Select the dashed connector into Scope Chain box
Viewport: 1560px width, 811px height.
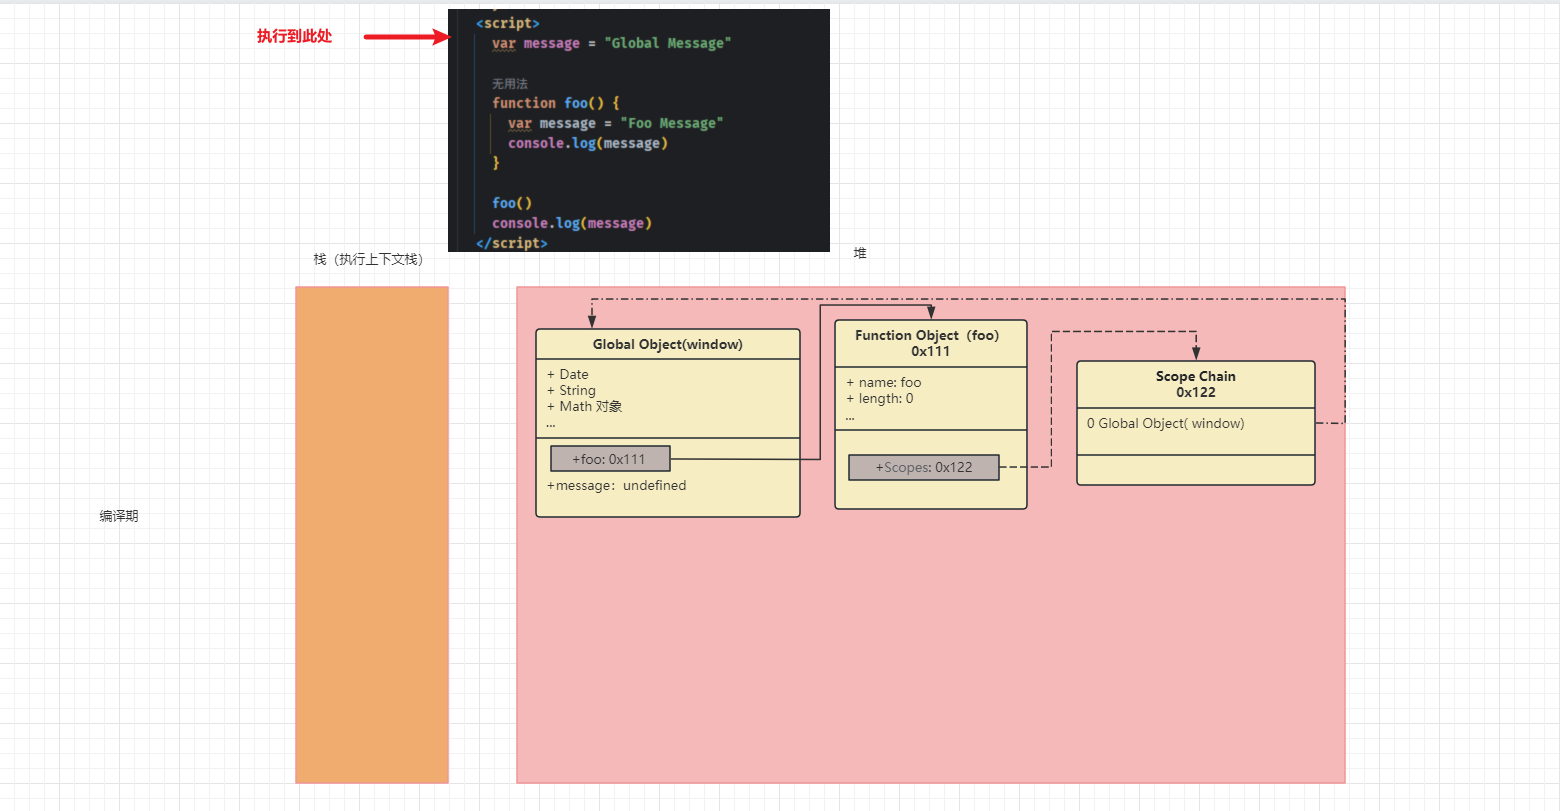tap(1120, 332)
